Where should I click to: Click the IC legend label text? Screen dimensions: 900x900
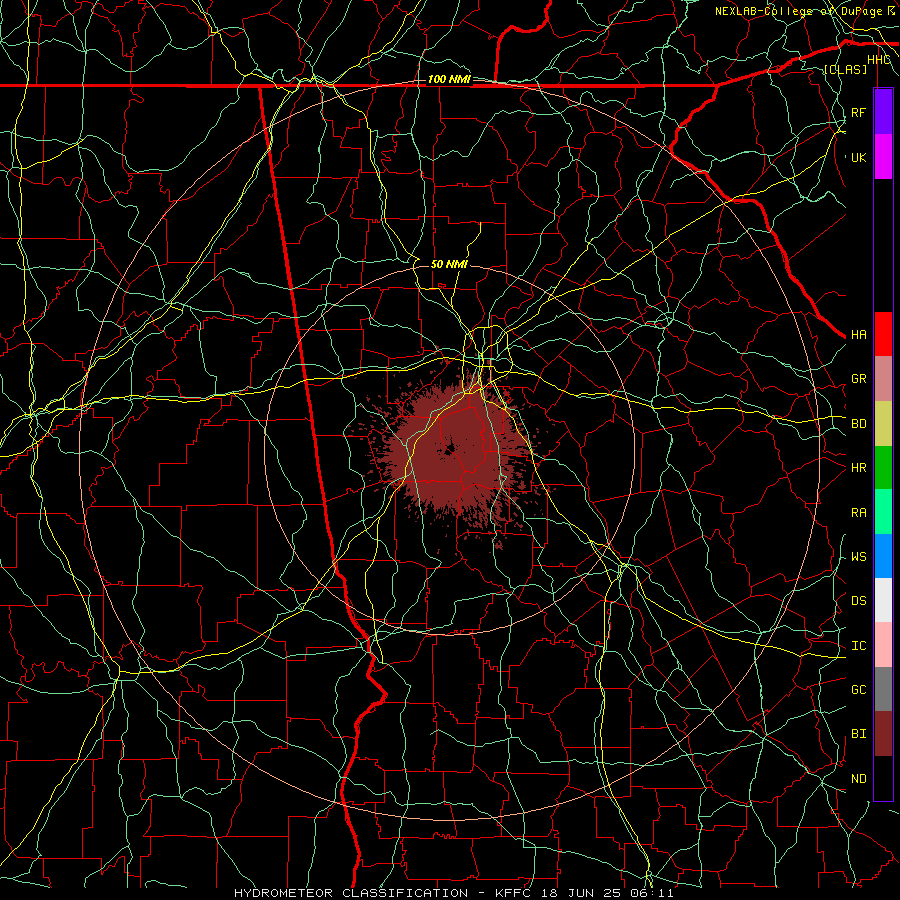point(858,646)
